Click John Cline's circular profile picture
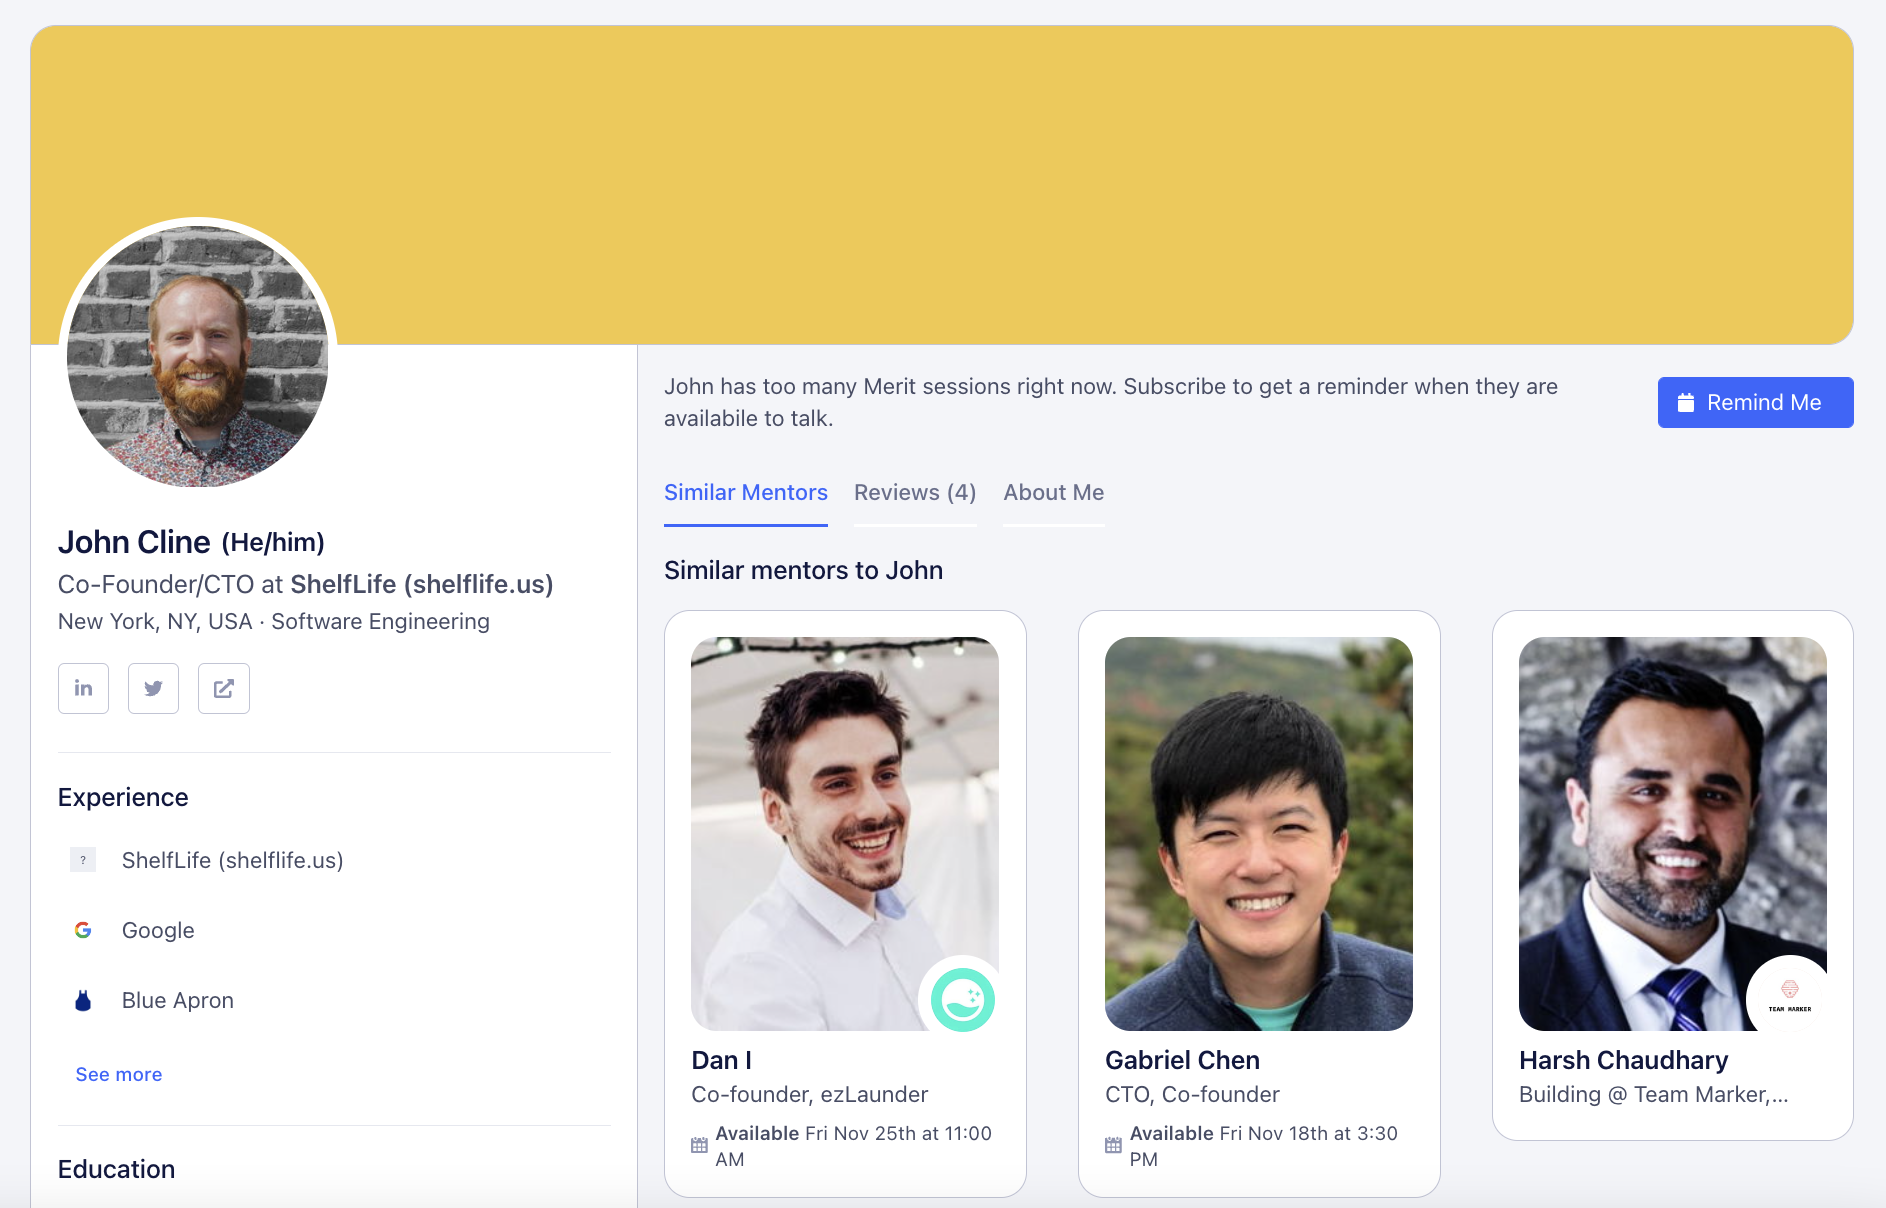The image size is (1886, 1208). [198, 354]
